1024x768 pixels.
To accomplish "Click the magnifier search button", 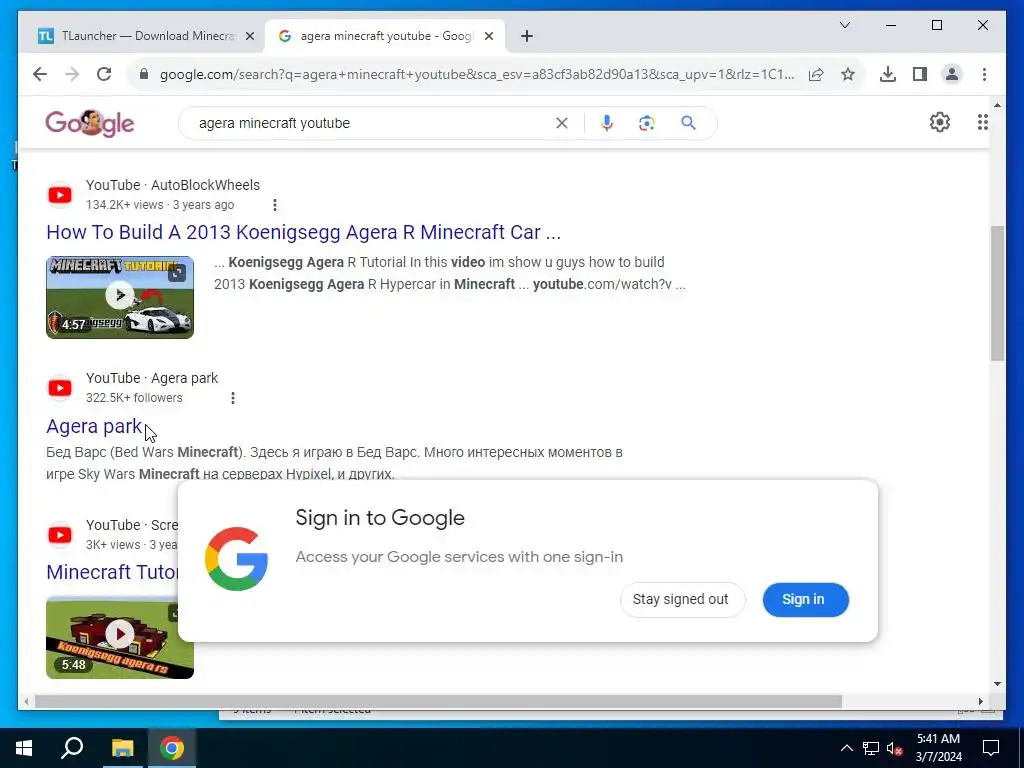I will tap(688, 122).
